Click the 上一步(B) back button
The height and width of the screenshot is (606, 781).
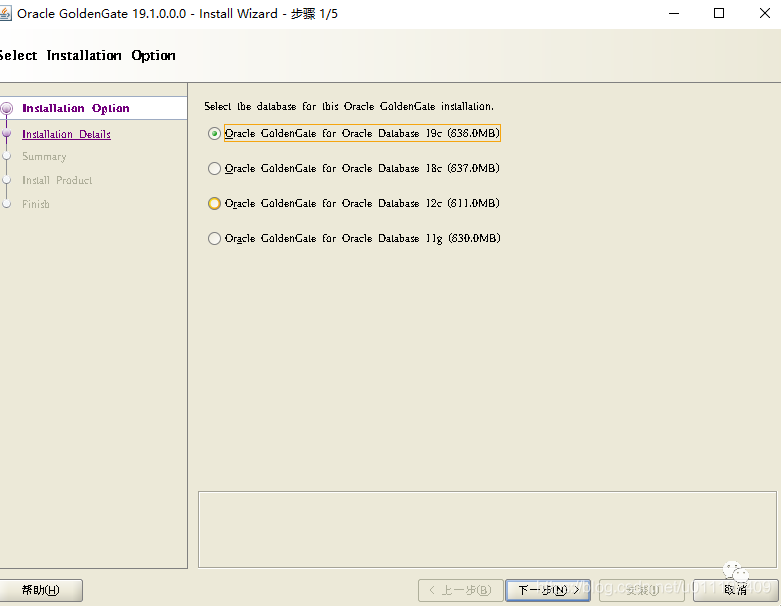461,590
